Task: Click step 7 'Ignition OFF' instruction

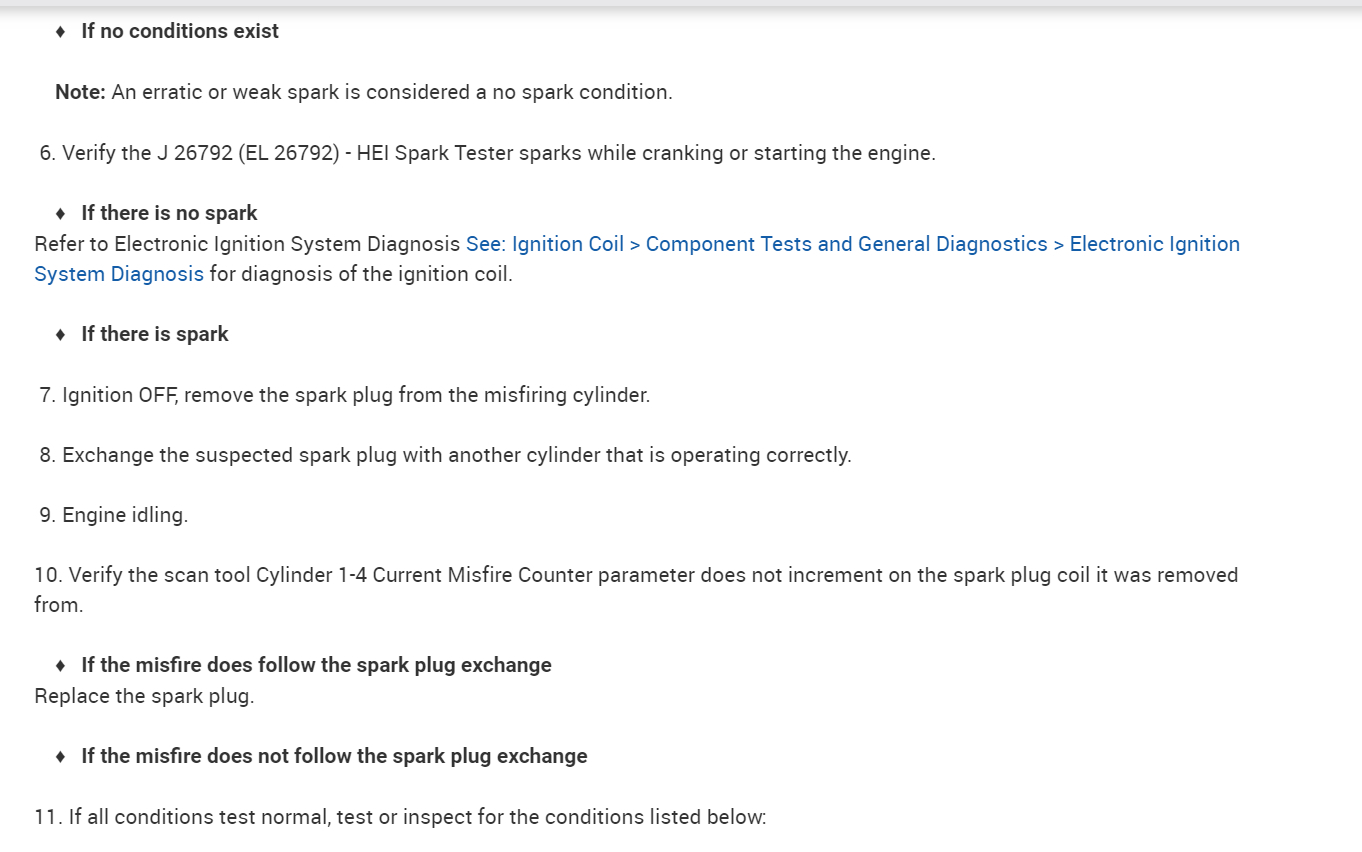Action: pos(355,395)
